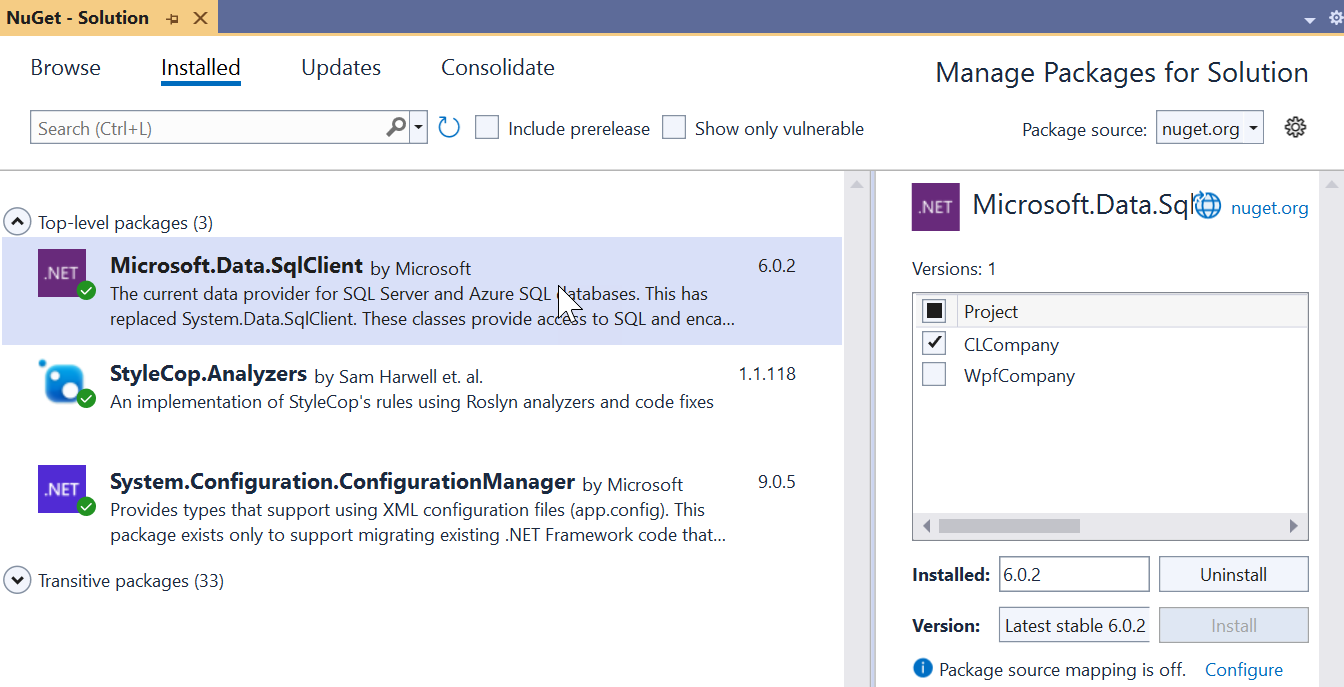
Task: Expand the Transitive packages group
Action: pyautogui.click(x=17, y=580)
